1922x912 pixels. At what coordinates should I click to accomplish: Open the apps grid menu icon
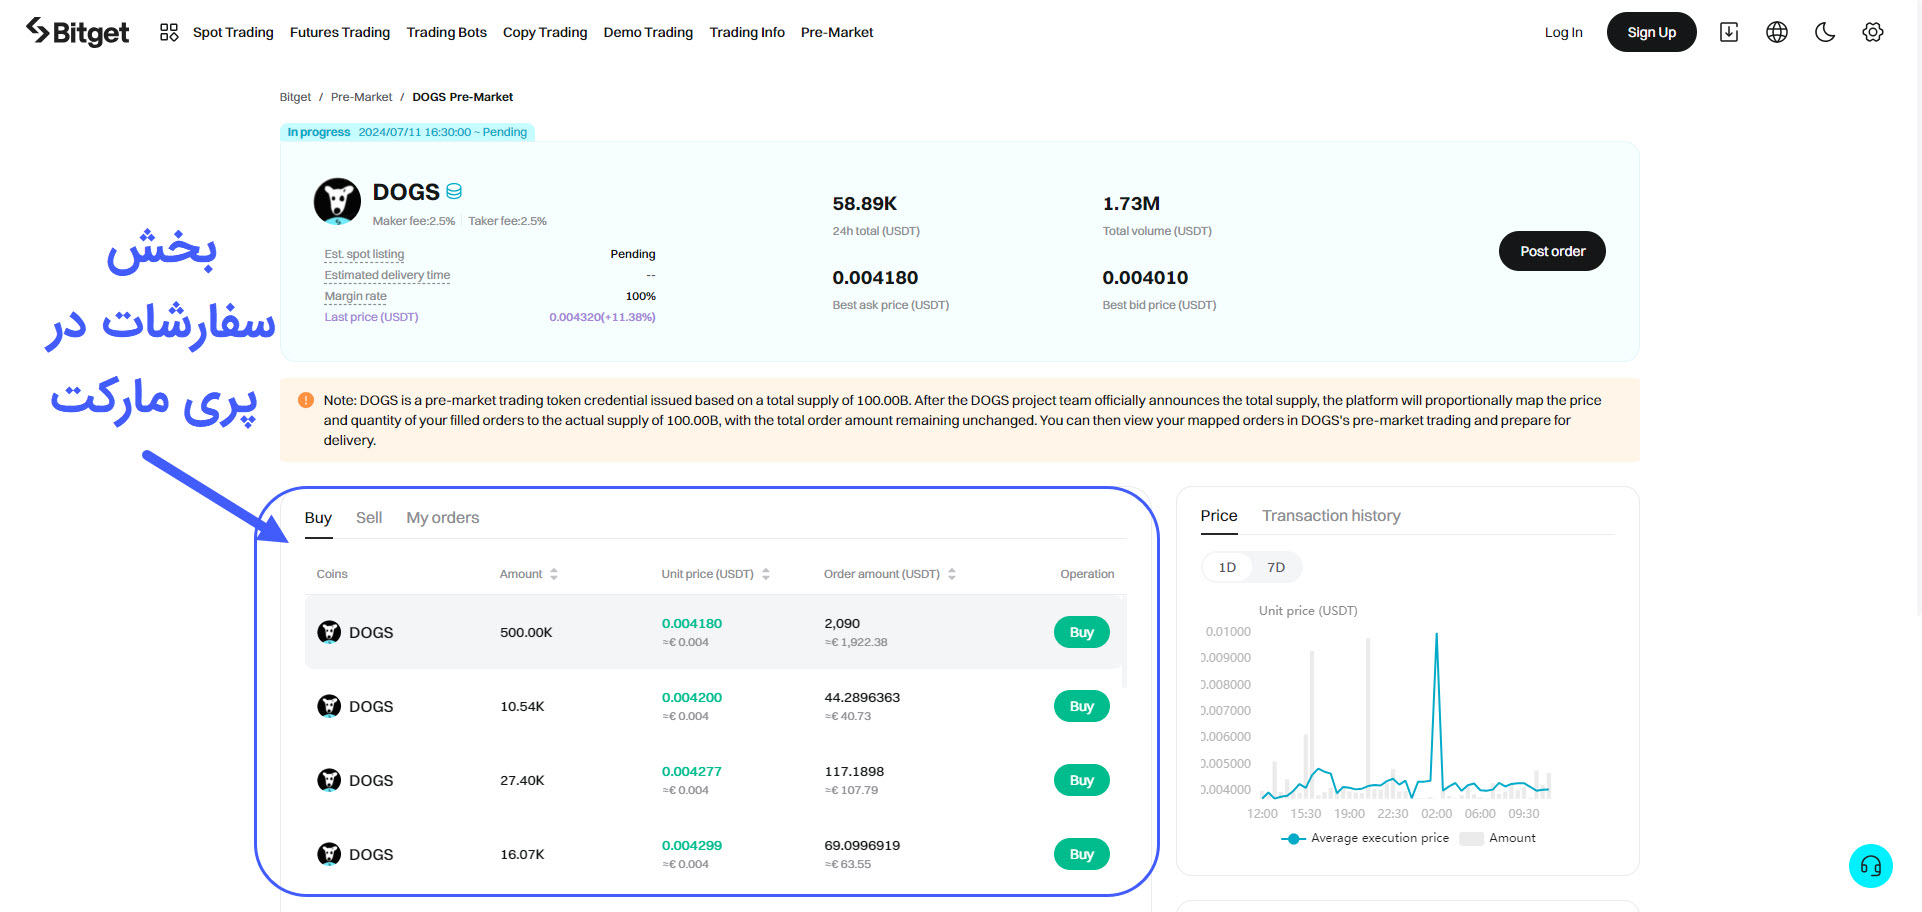(169, 32)
